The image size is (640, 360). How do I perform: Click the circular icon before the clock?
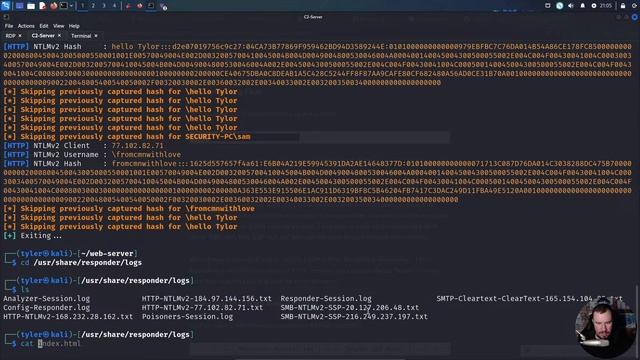coord(594,6)
